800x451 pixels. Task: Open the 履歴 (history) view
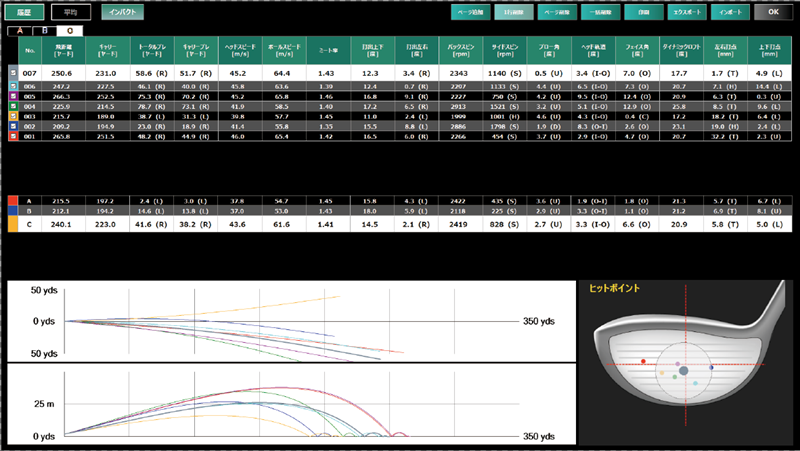point(25,12)
